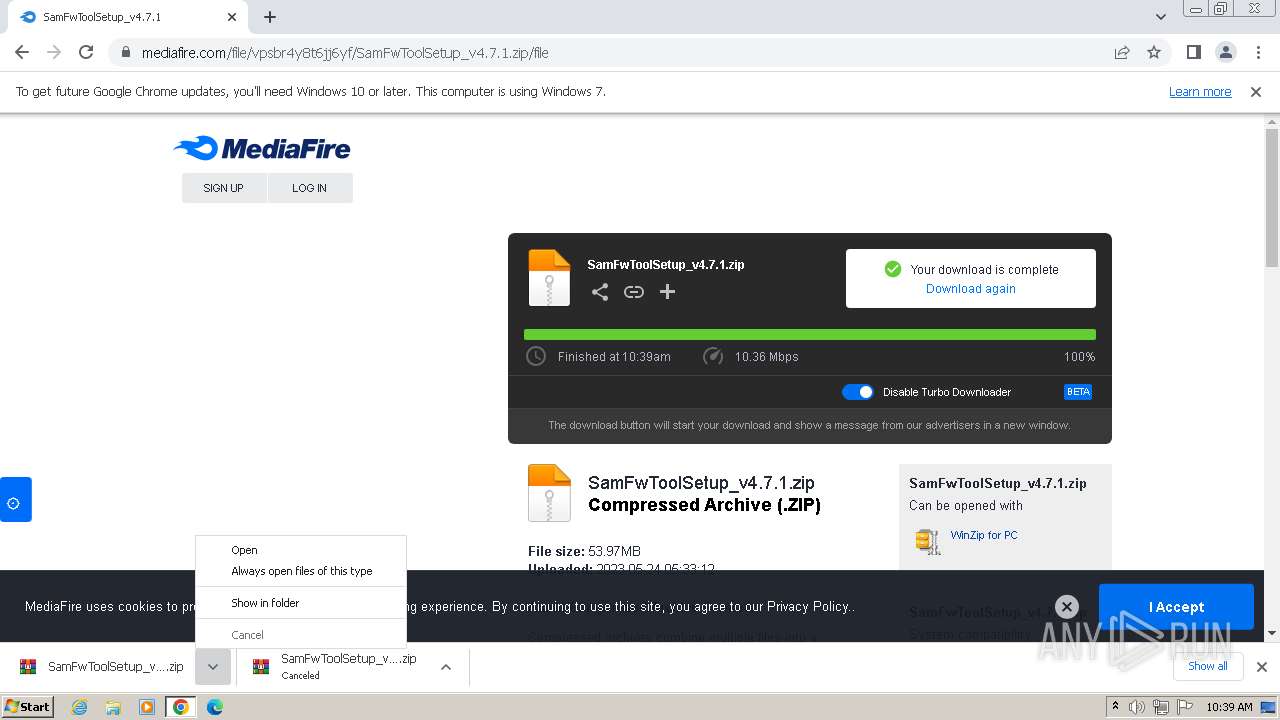Click WinZip icon

tap(928, 541)
